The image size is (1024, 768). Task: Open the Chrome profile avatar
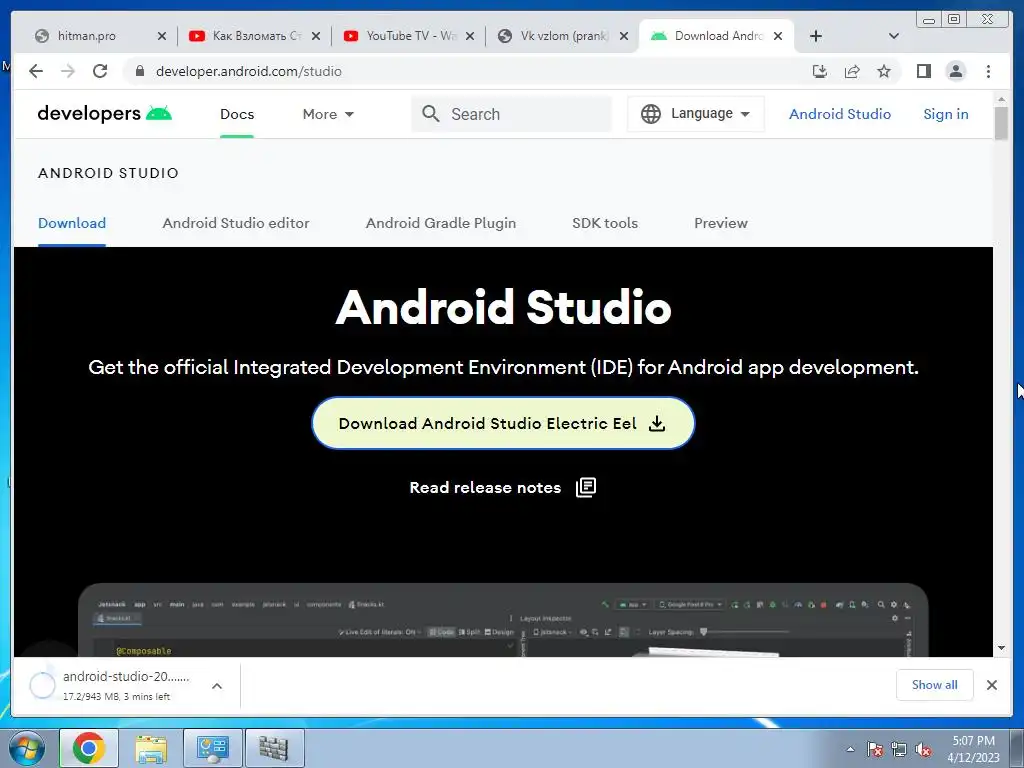955,71
